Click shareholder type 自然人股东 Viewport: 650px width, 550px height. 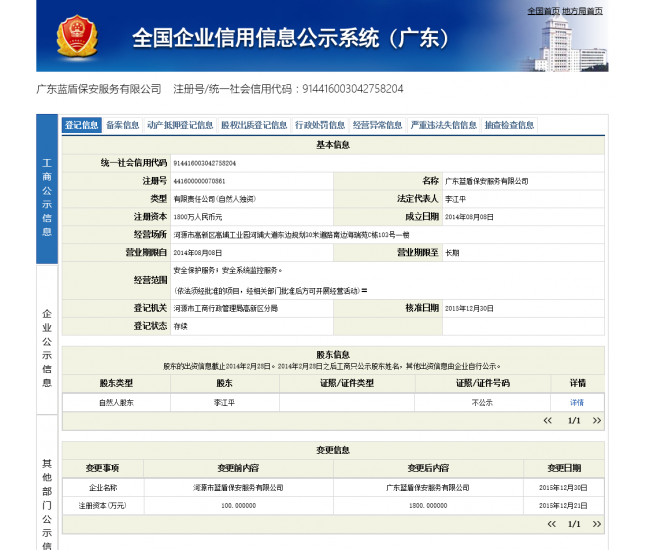pyautogui.click(x=116, y=402)
